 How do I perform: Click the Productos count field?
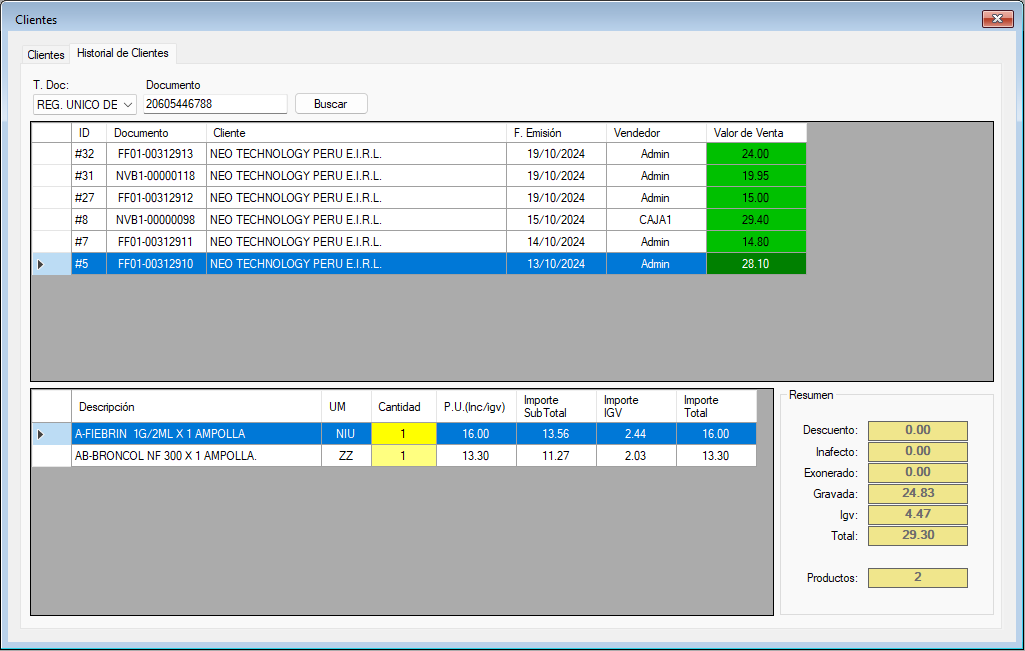(x=917, y=578)
